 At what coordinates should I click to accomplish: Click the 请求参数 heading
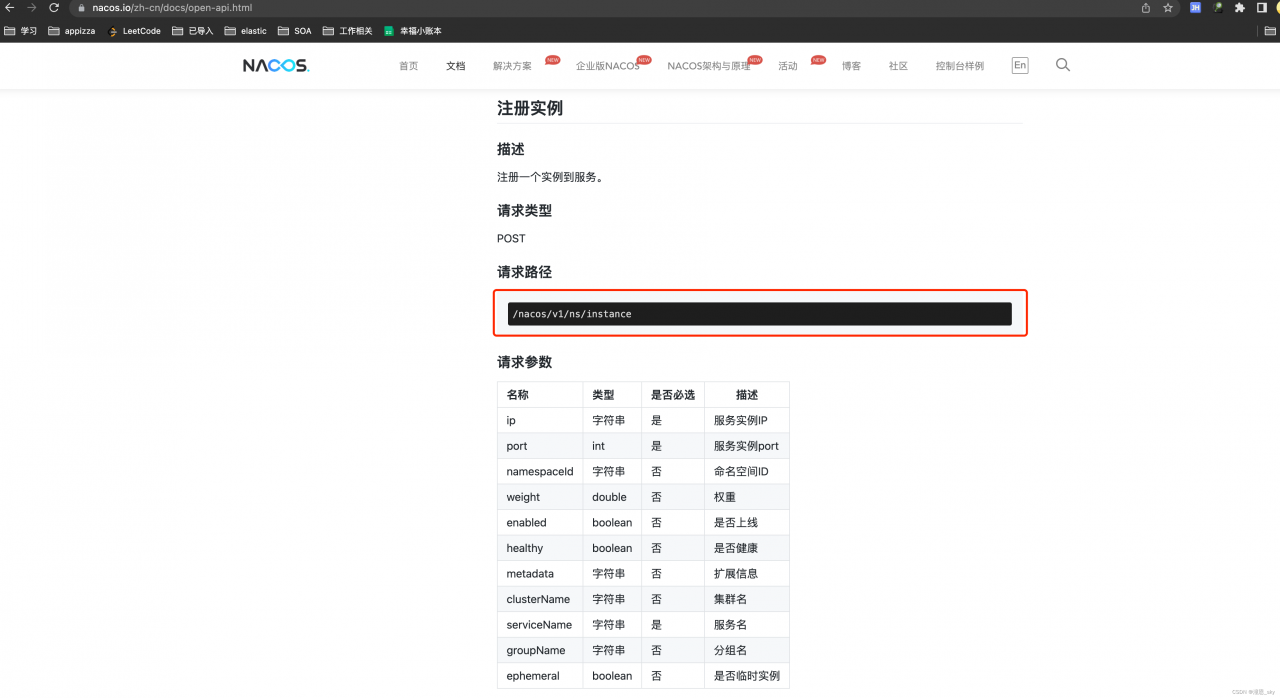tap(524, 362)
